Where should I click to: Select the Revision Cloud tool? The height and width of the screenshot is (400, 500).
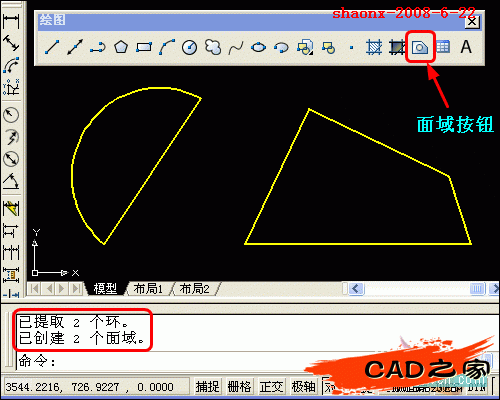pos(213,47)
